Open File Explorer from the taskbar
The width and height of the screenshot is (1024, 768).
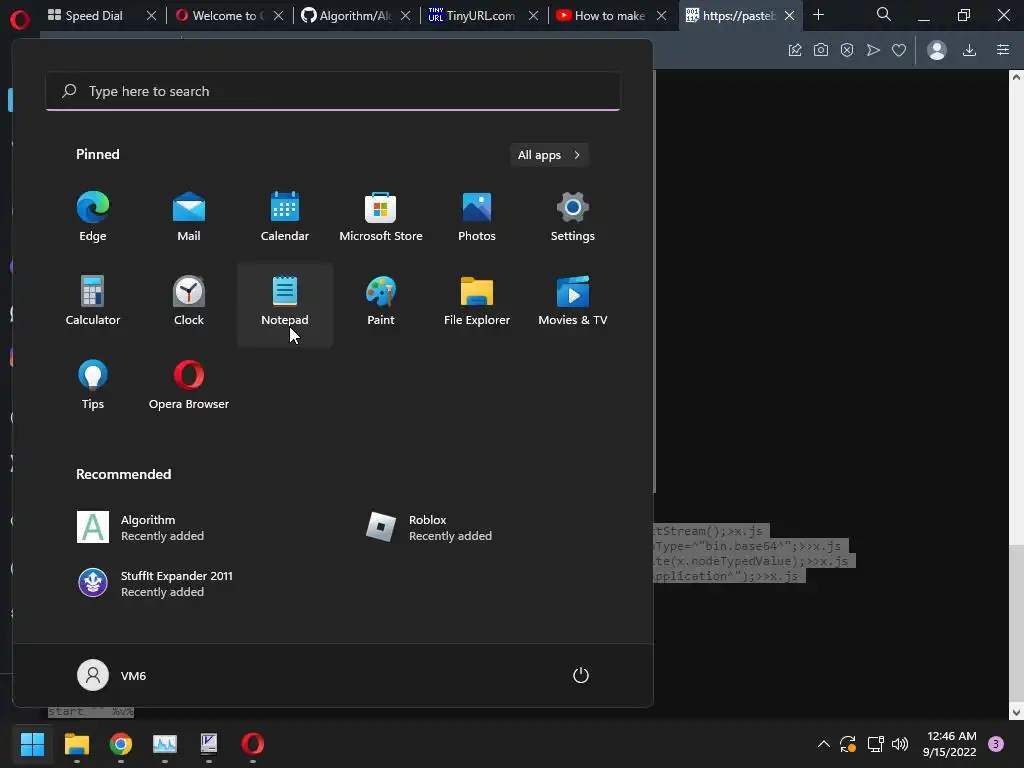(x=76, y=743)
